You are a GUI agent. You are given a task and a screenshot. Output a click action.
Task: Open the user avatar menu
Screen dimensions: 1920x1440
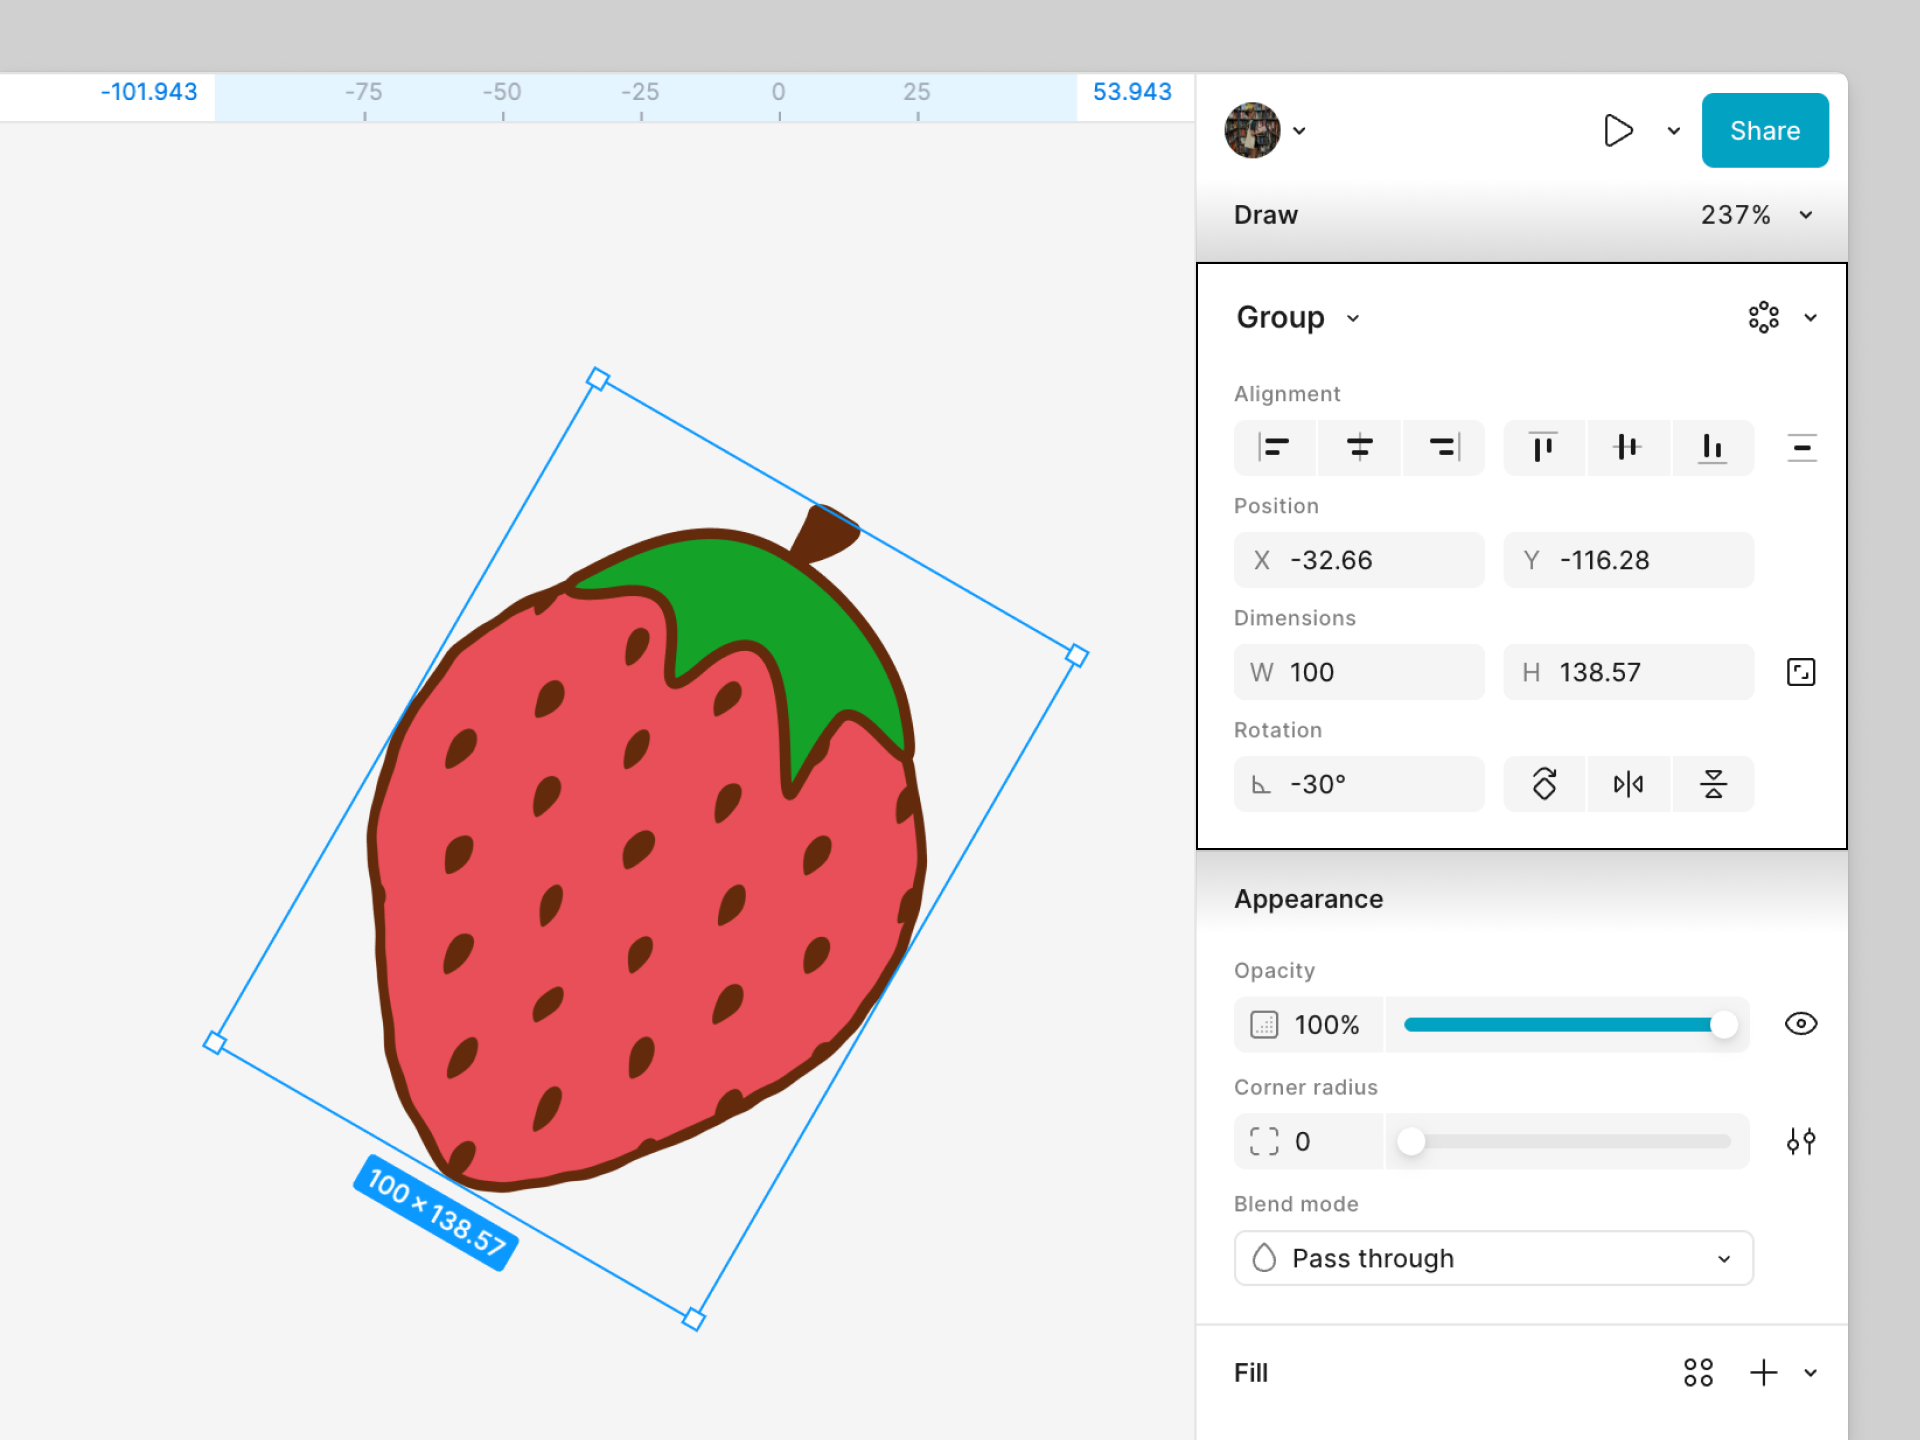point(1252,130)
